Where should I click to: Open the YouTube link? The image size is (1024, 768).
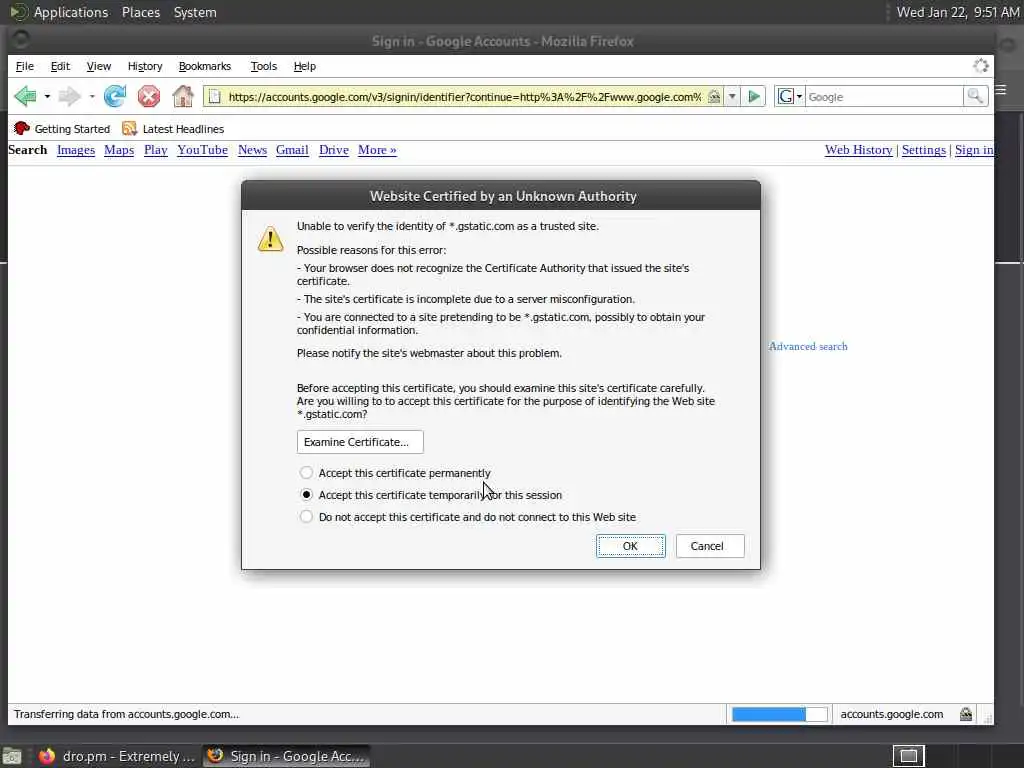(202, 150)
